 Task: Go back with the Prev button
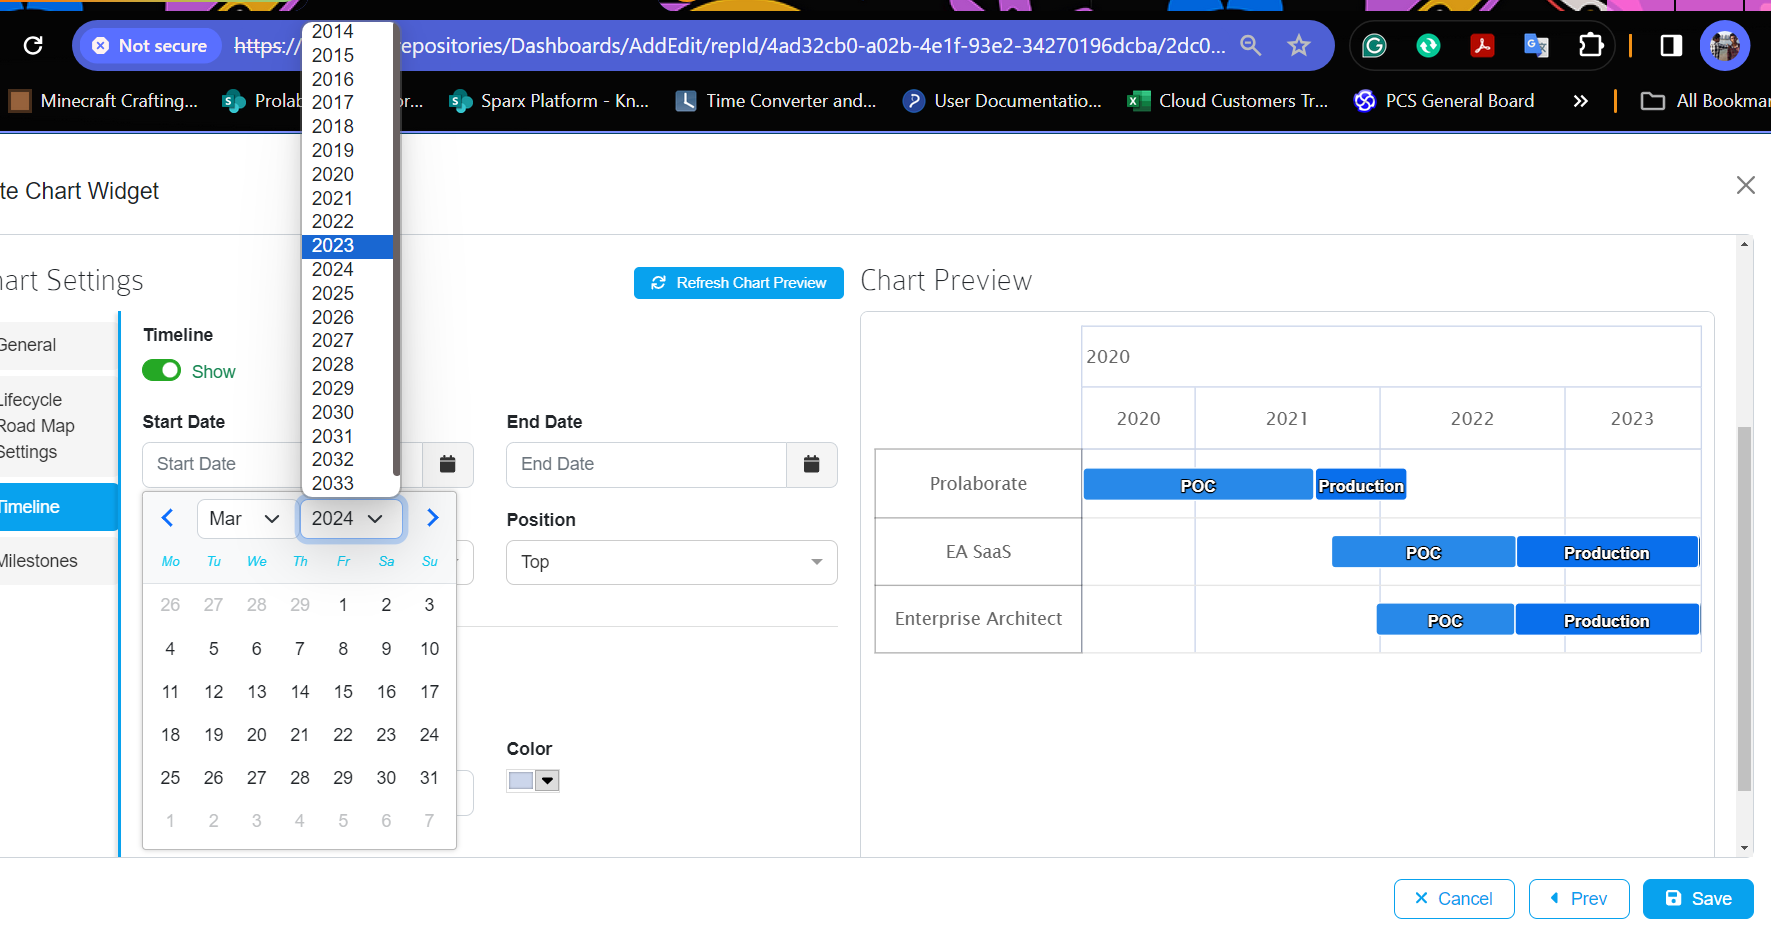click(x=1579, y=899)
